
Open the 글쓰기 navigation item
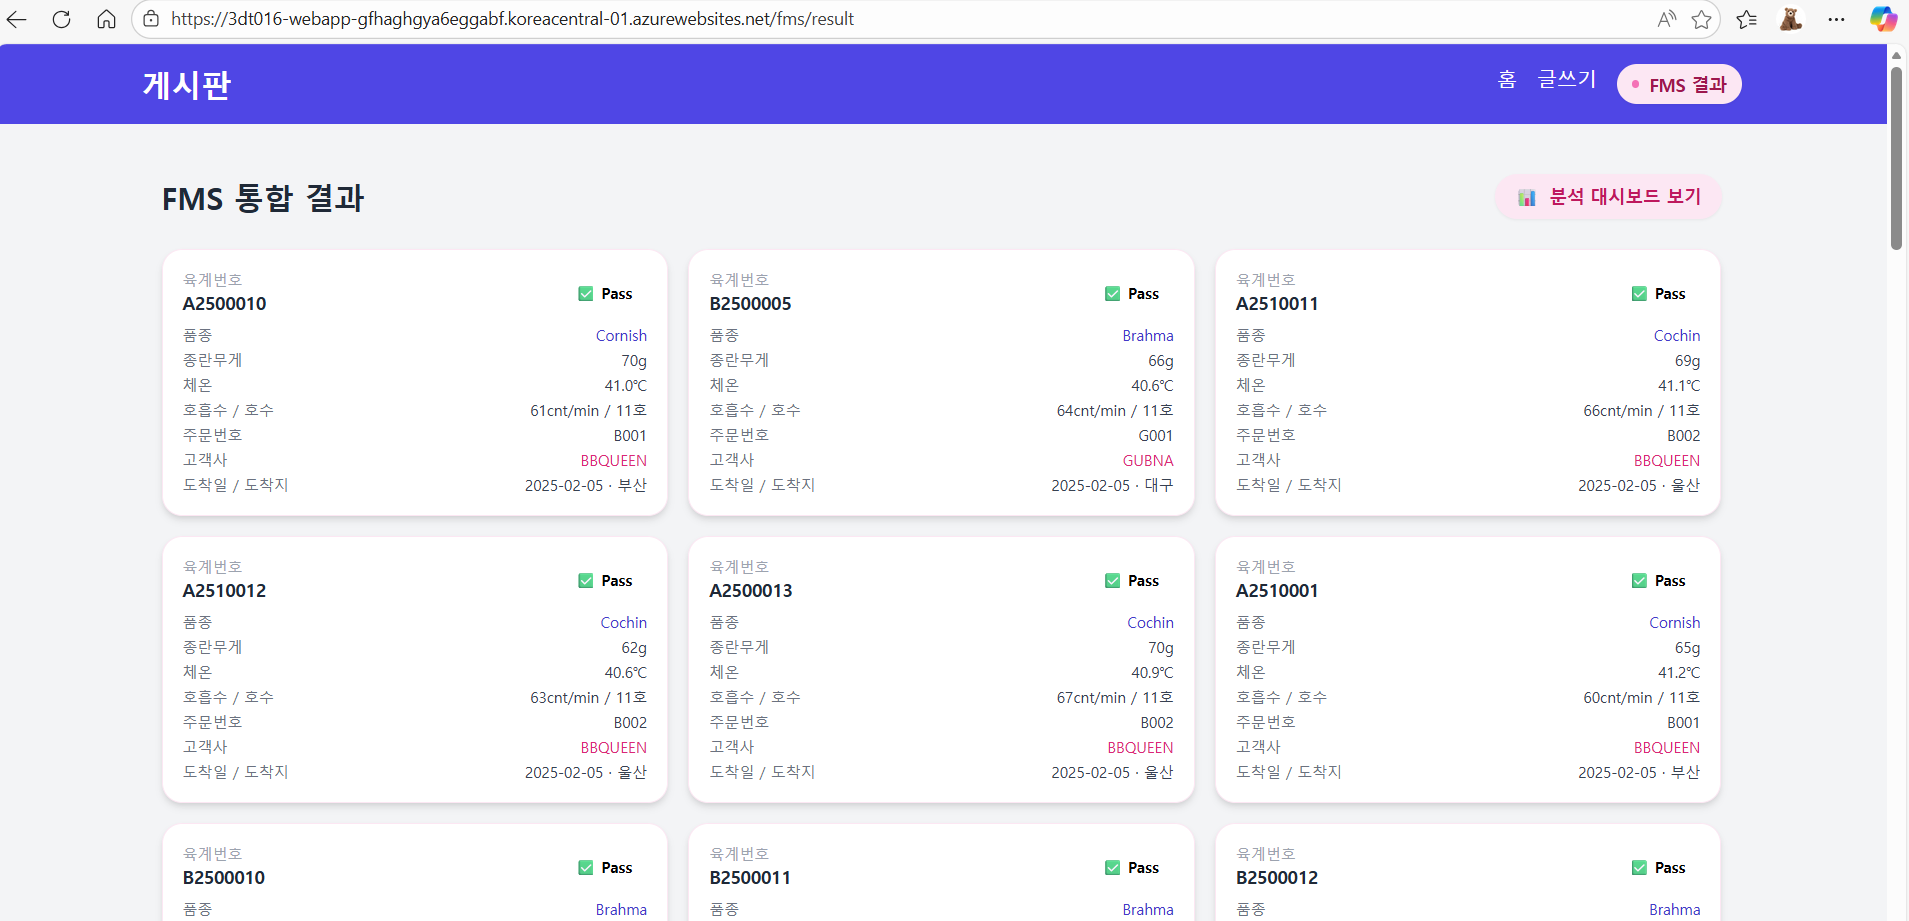(1567, 80)
